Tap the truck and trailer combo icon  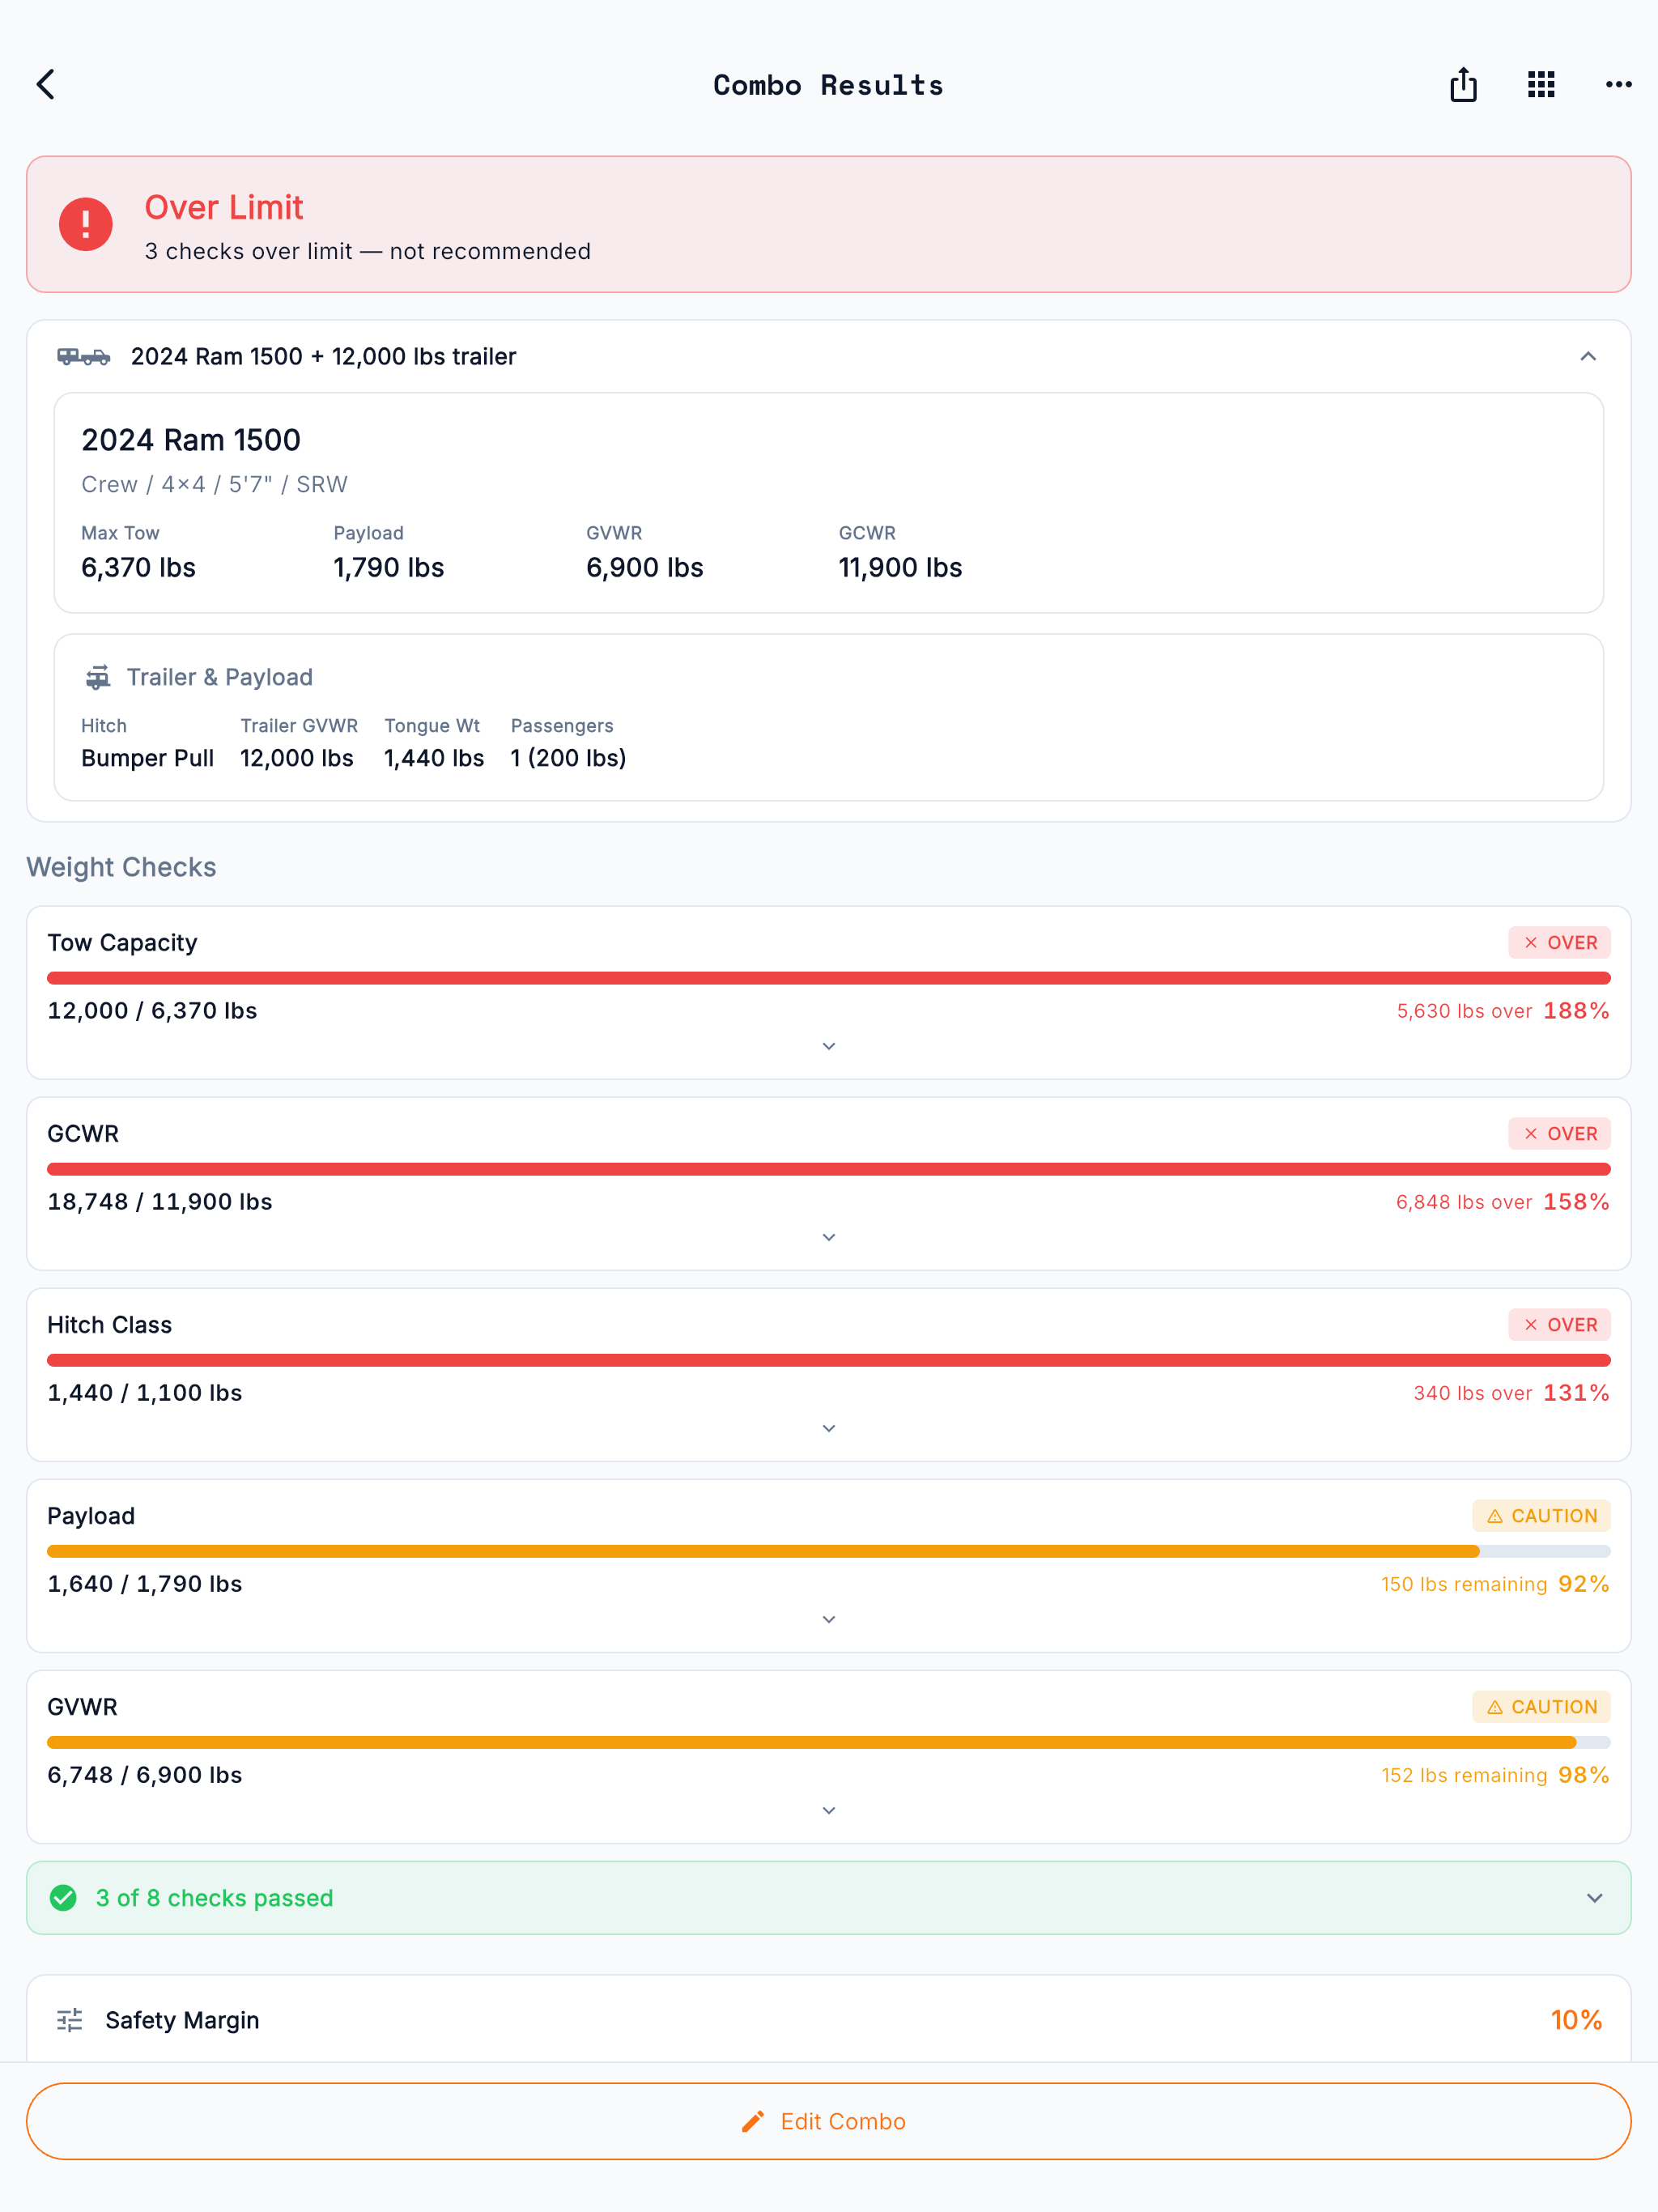tap(84, 357)
